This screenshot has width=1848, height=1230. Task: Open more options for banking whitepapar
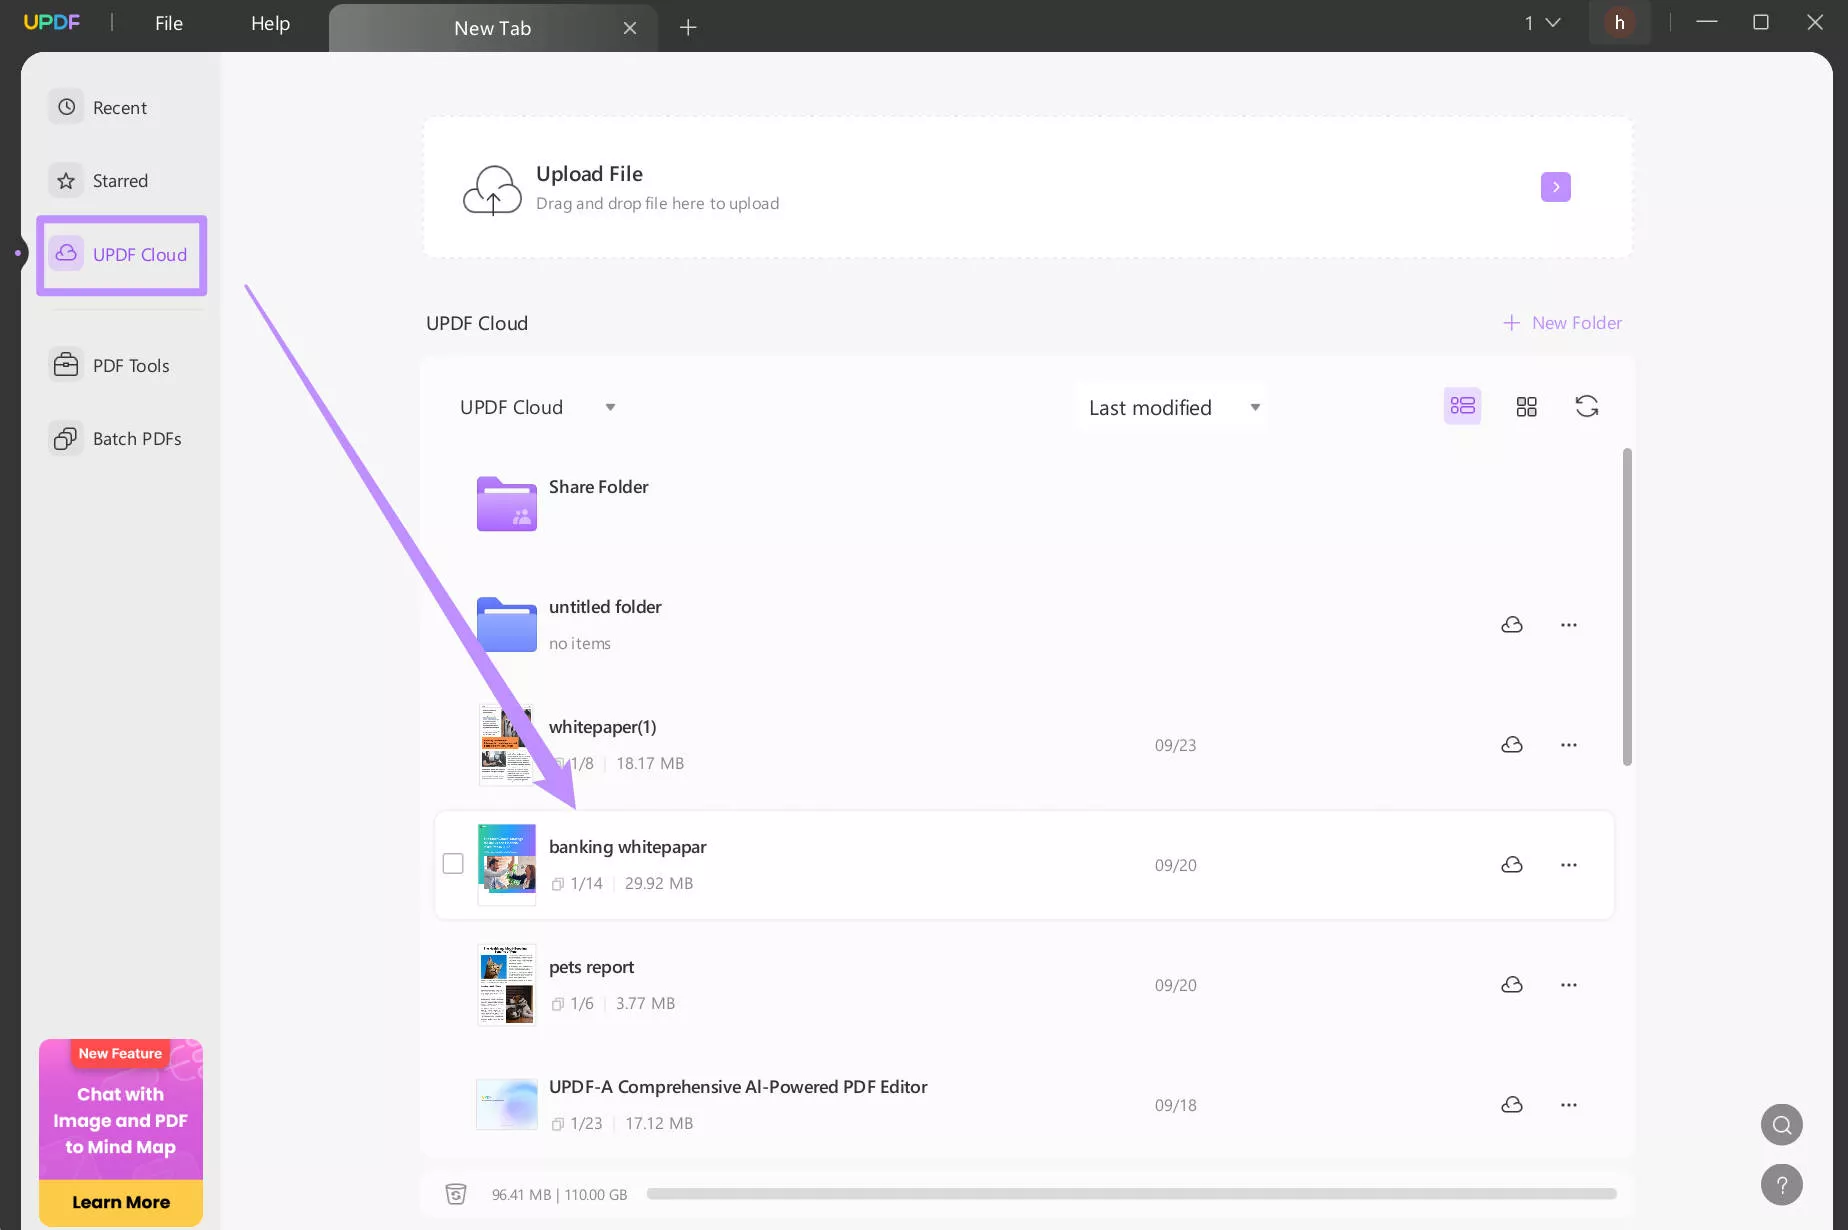coord(1569,865)
